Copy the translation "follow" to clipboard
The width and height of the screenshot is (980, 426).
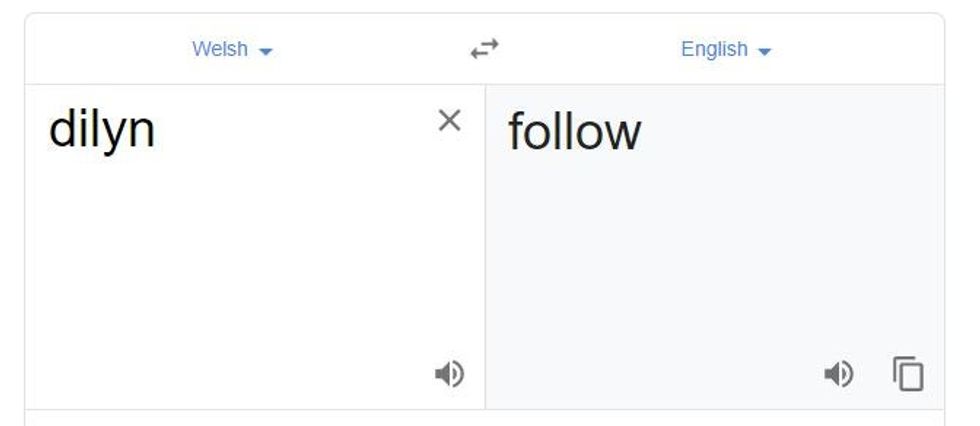[x=908, y=374]
